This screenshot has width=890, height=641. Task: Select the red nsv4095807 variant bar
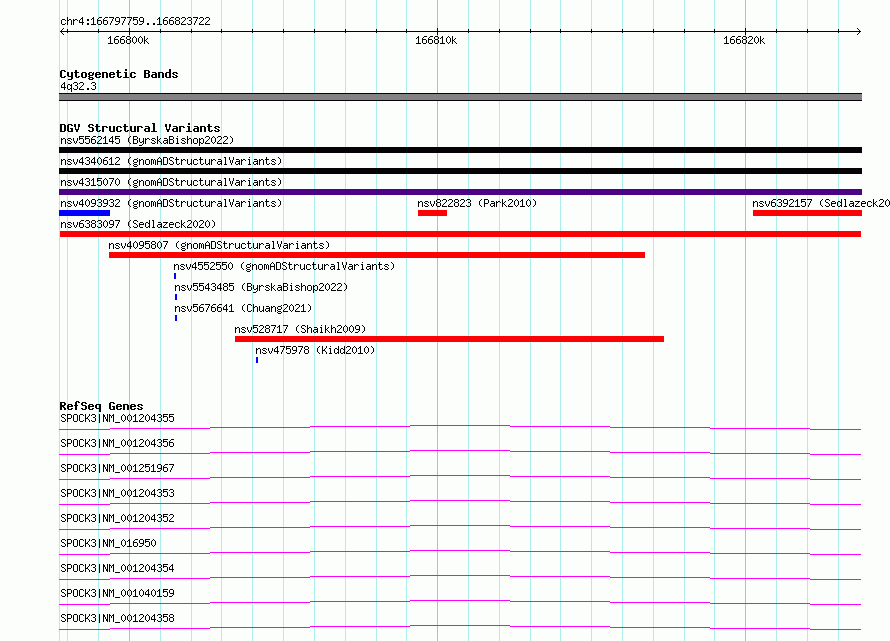377,255
